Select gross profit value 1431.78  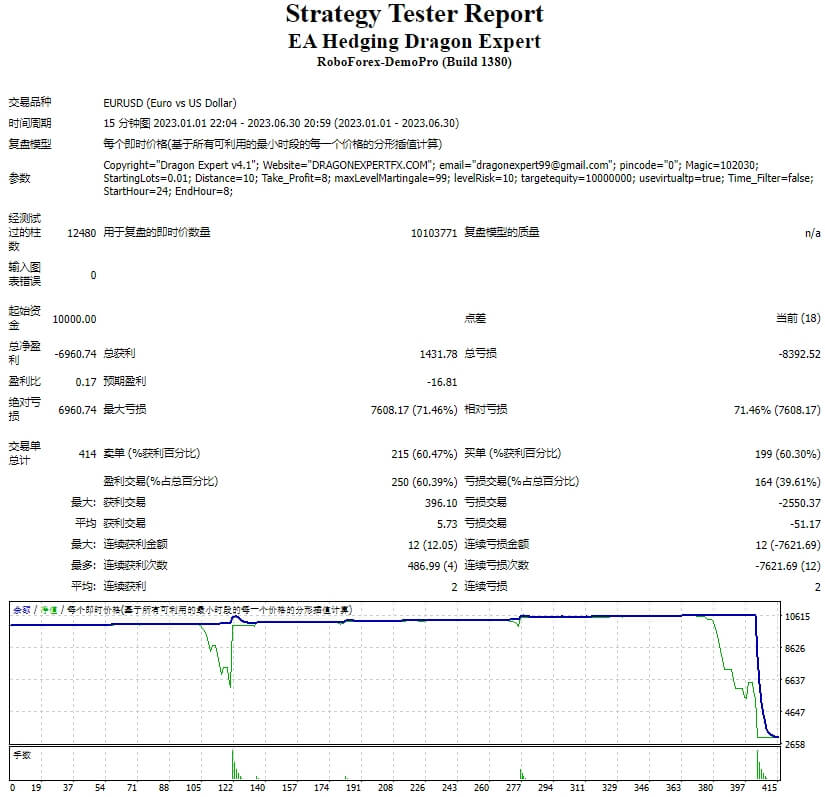[x=438, y=354]
